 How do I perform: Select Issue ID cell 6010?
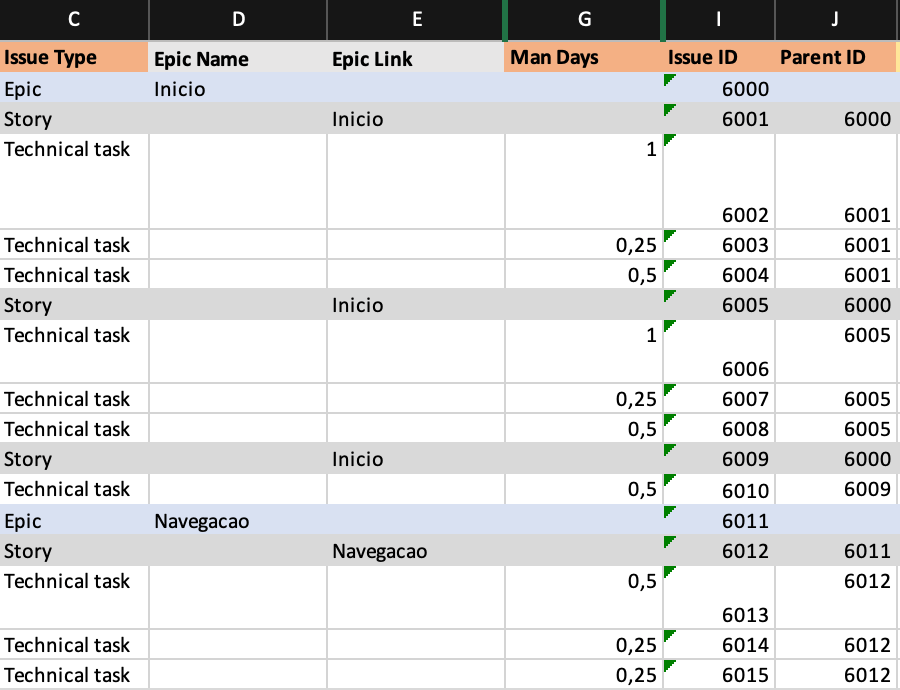pos(719,489)
